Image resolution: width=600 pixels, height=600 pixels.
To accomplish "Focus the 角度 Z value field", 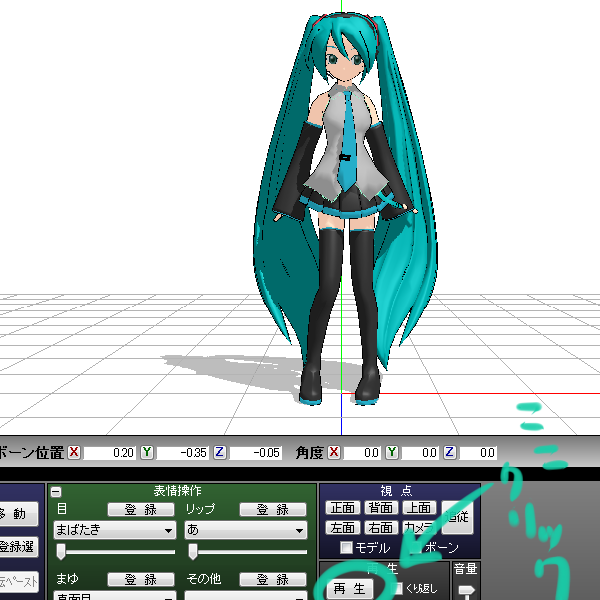I will (478, 453).
